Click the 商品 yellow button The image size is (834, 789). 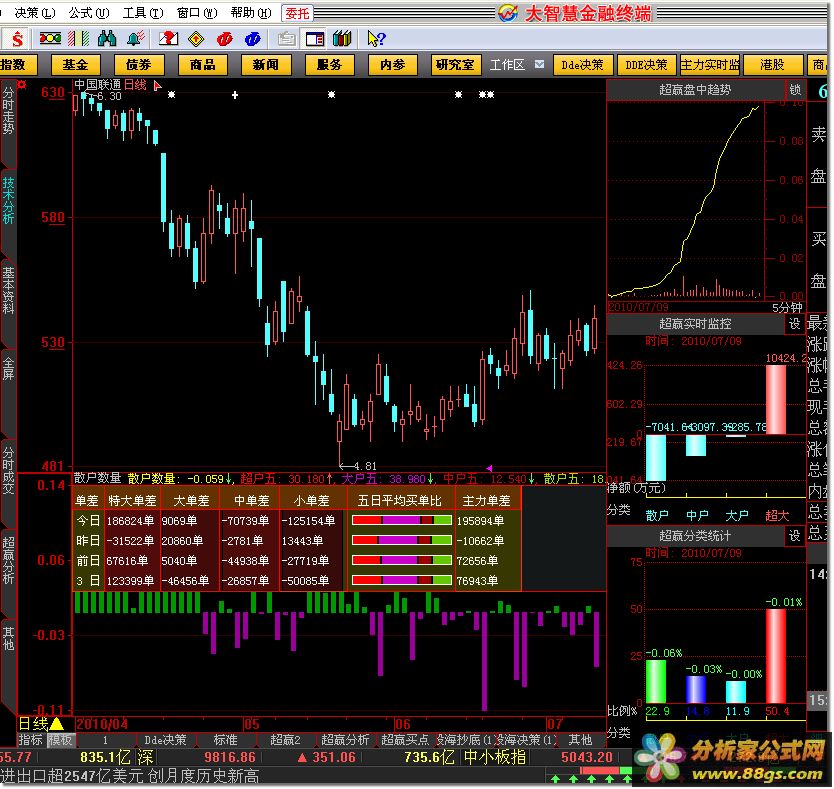[x=203, y=65]
